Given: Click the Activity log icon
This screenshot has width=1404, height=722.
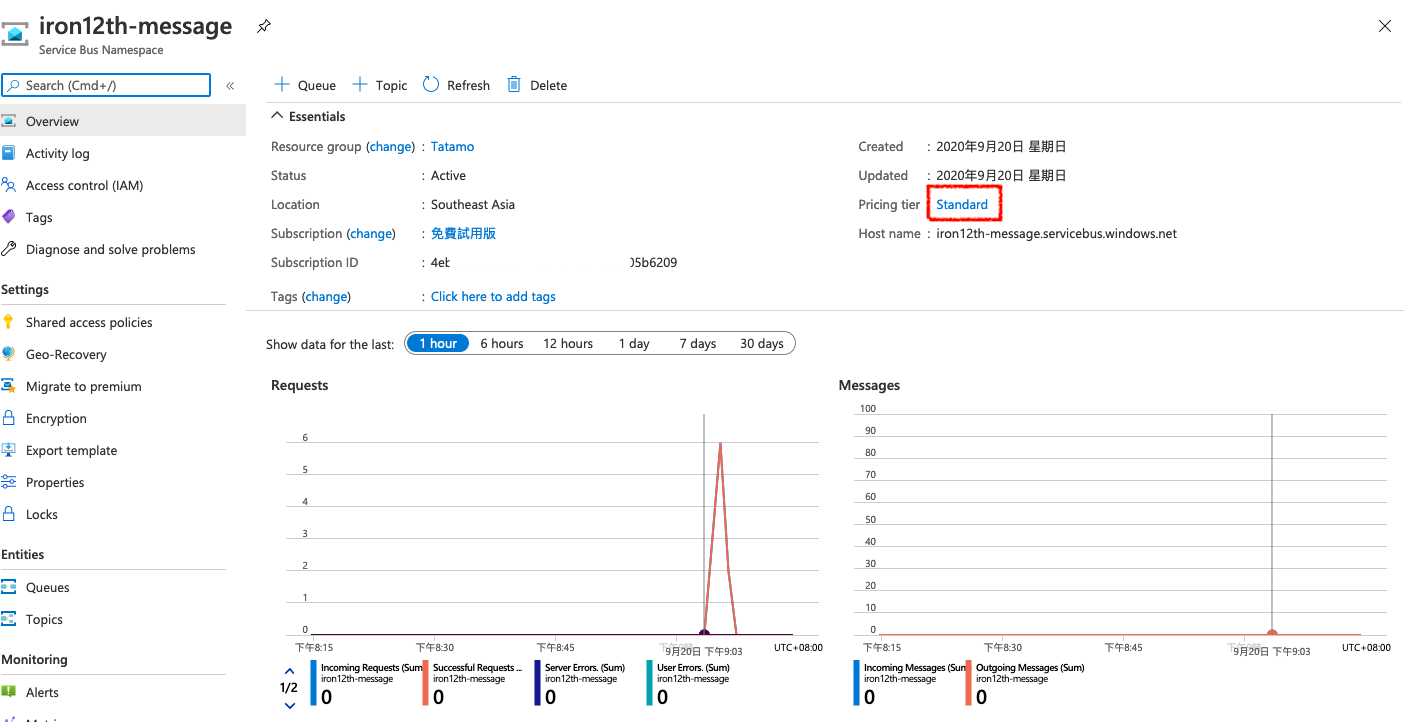Looking at the screenshot, I should [x=9, y=153].
